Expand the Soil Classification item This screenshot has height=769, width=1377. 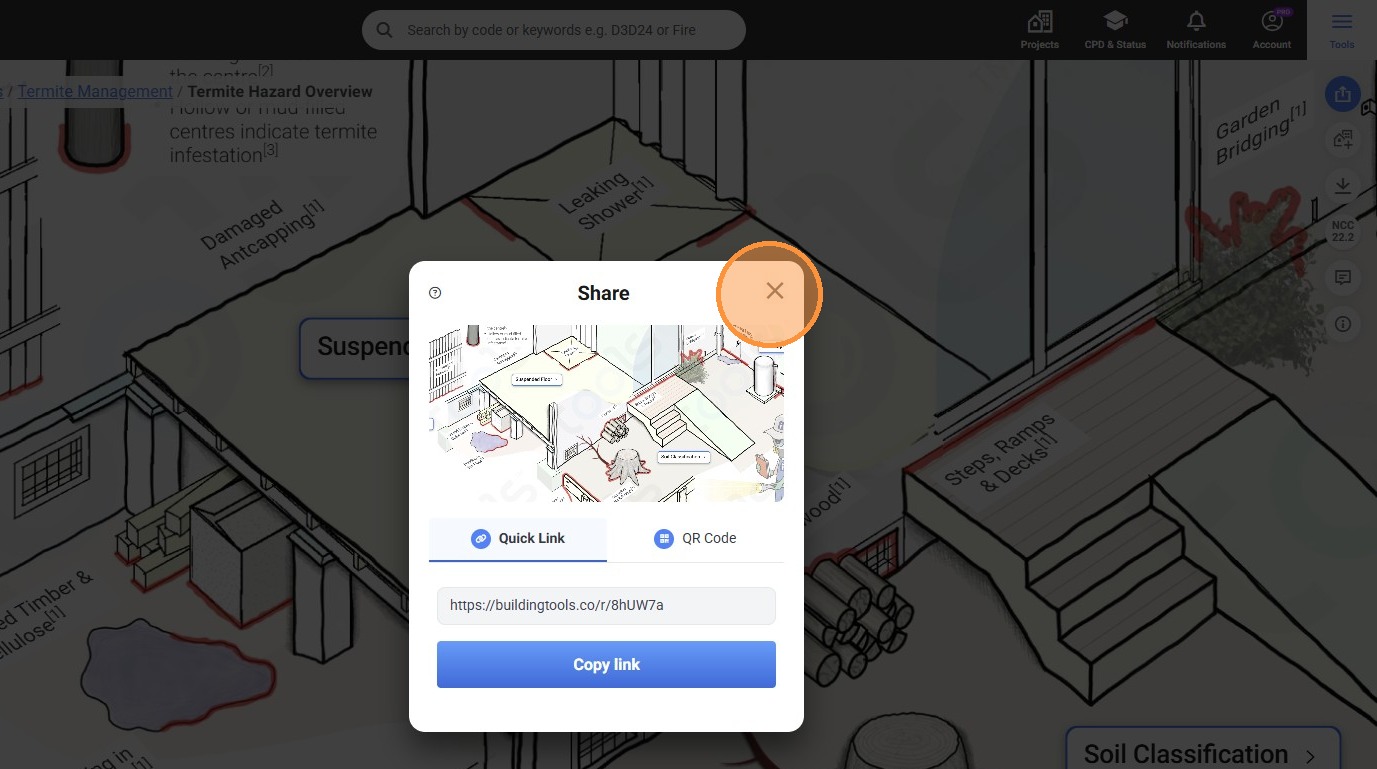pyautogui.click(x=1201, y=752)
